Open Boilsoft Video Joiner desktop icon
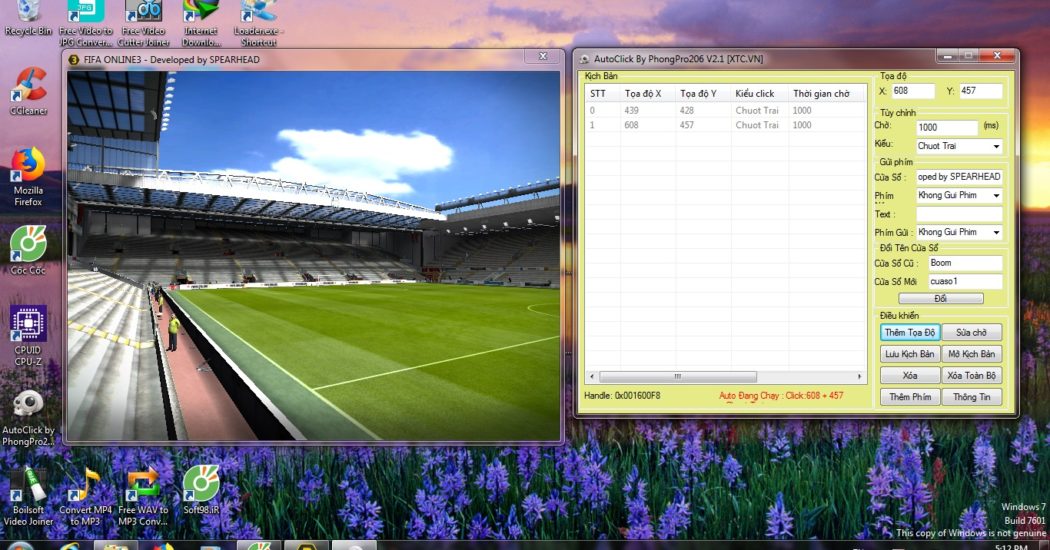 (28, 496)
